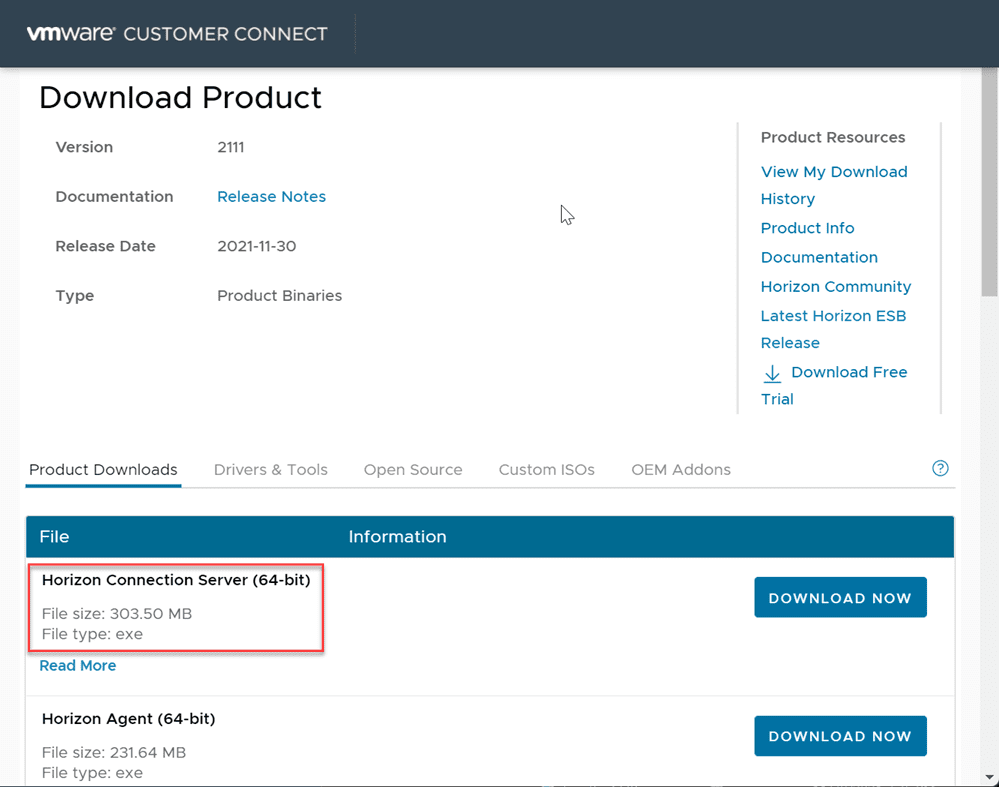Screen dimensions: 999x787
Task: Open the Product Info link
Action: pyautogui.click(x=807, y=228)
